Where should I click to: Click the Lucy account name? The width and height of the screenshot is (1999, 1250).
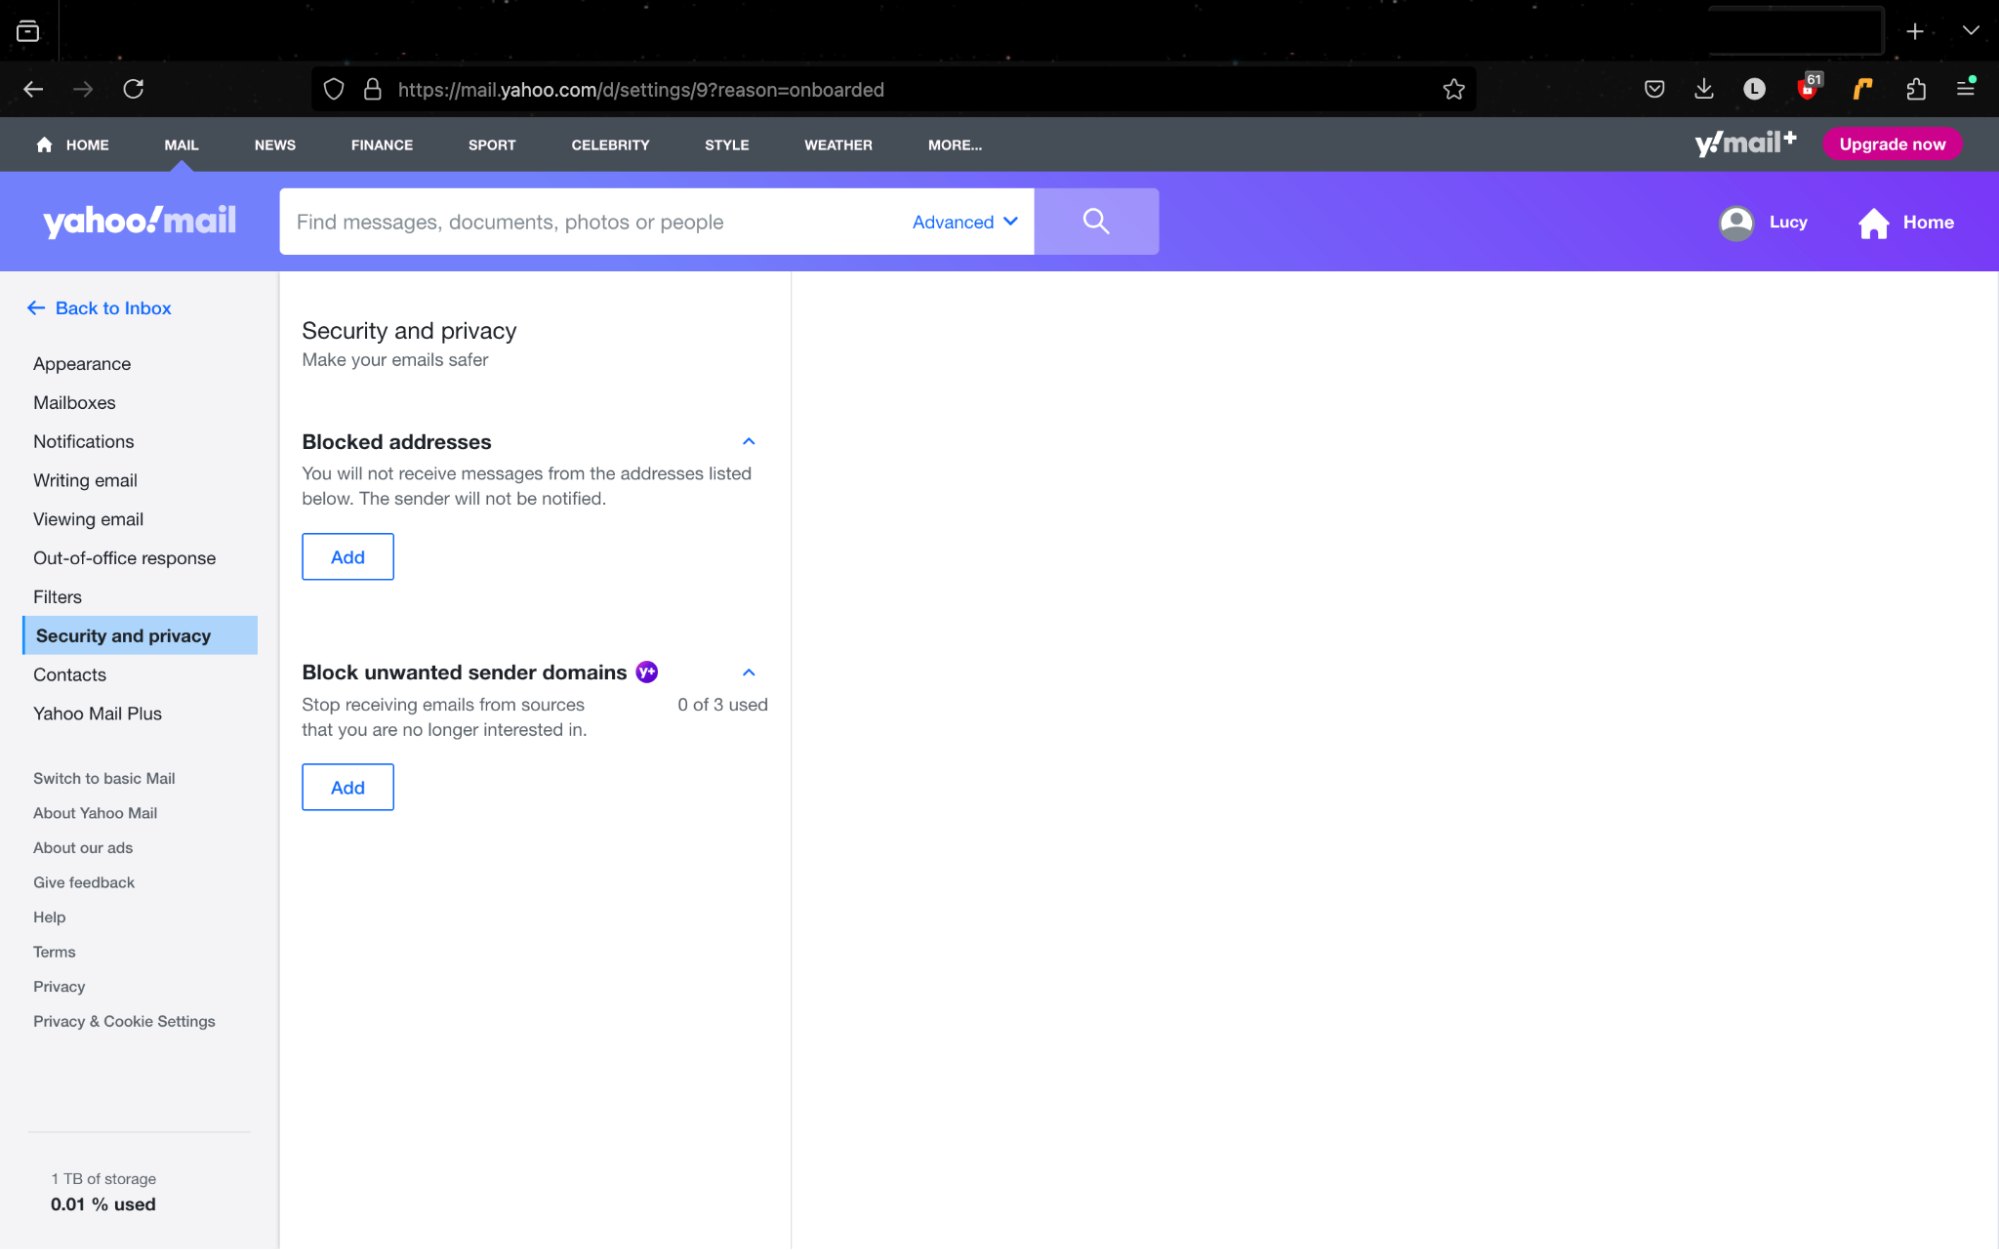[x=1788, y=222]
